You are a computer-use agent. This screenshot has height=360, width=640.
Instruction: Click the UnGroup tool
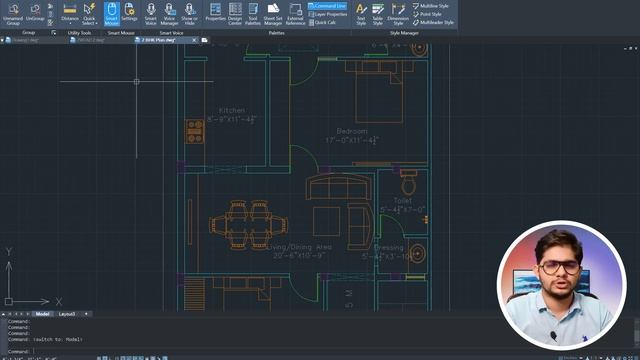click(x=35, y=13)
